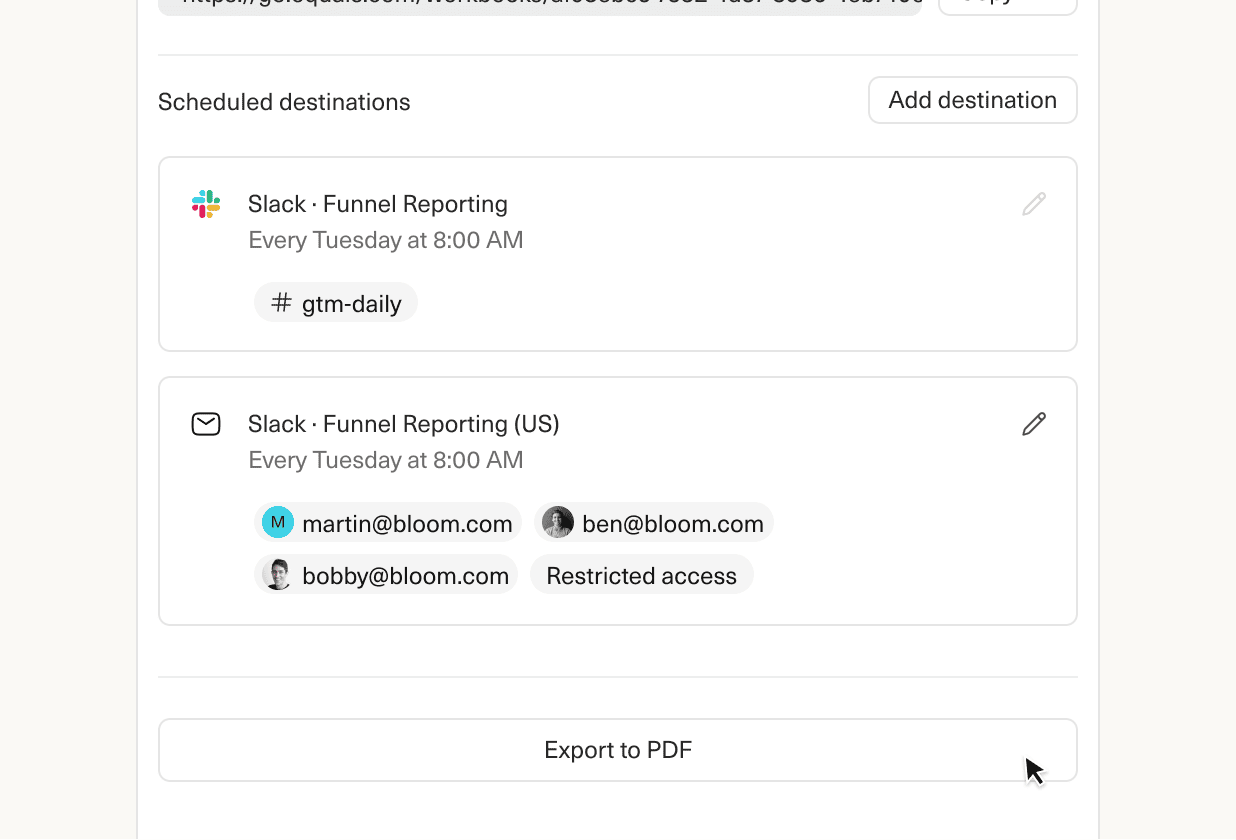1236x840 pixels.
Task: Click bobby's profile photo avatar
Action: [x=277, y=574]
